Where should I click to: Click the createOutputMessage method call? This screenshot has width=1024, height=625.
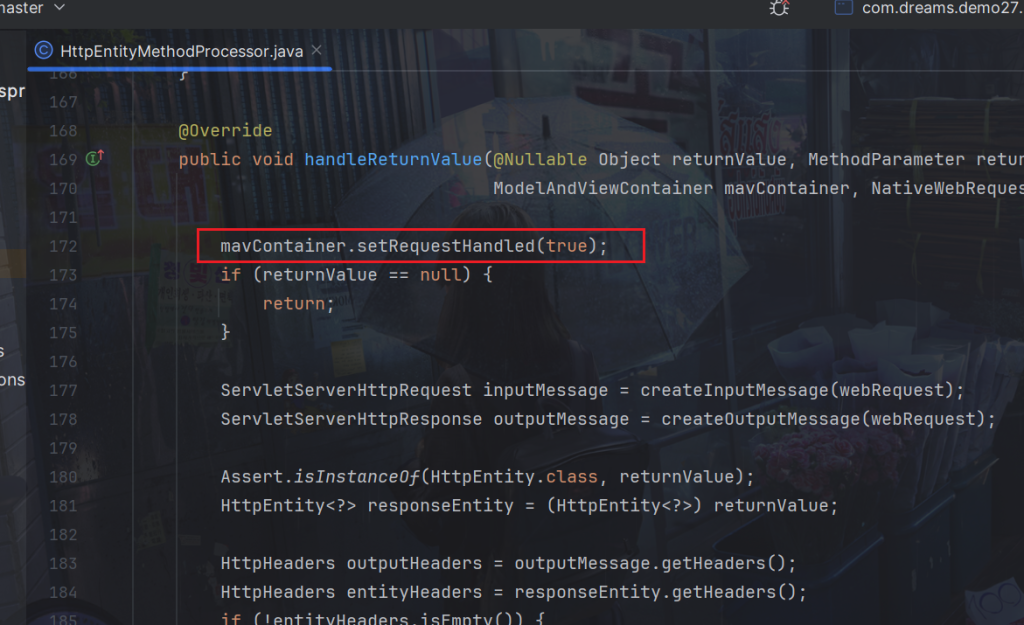pyautogui.click(x=759, y=419)
